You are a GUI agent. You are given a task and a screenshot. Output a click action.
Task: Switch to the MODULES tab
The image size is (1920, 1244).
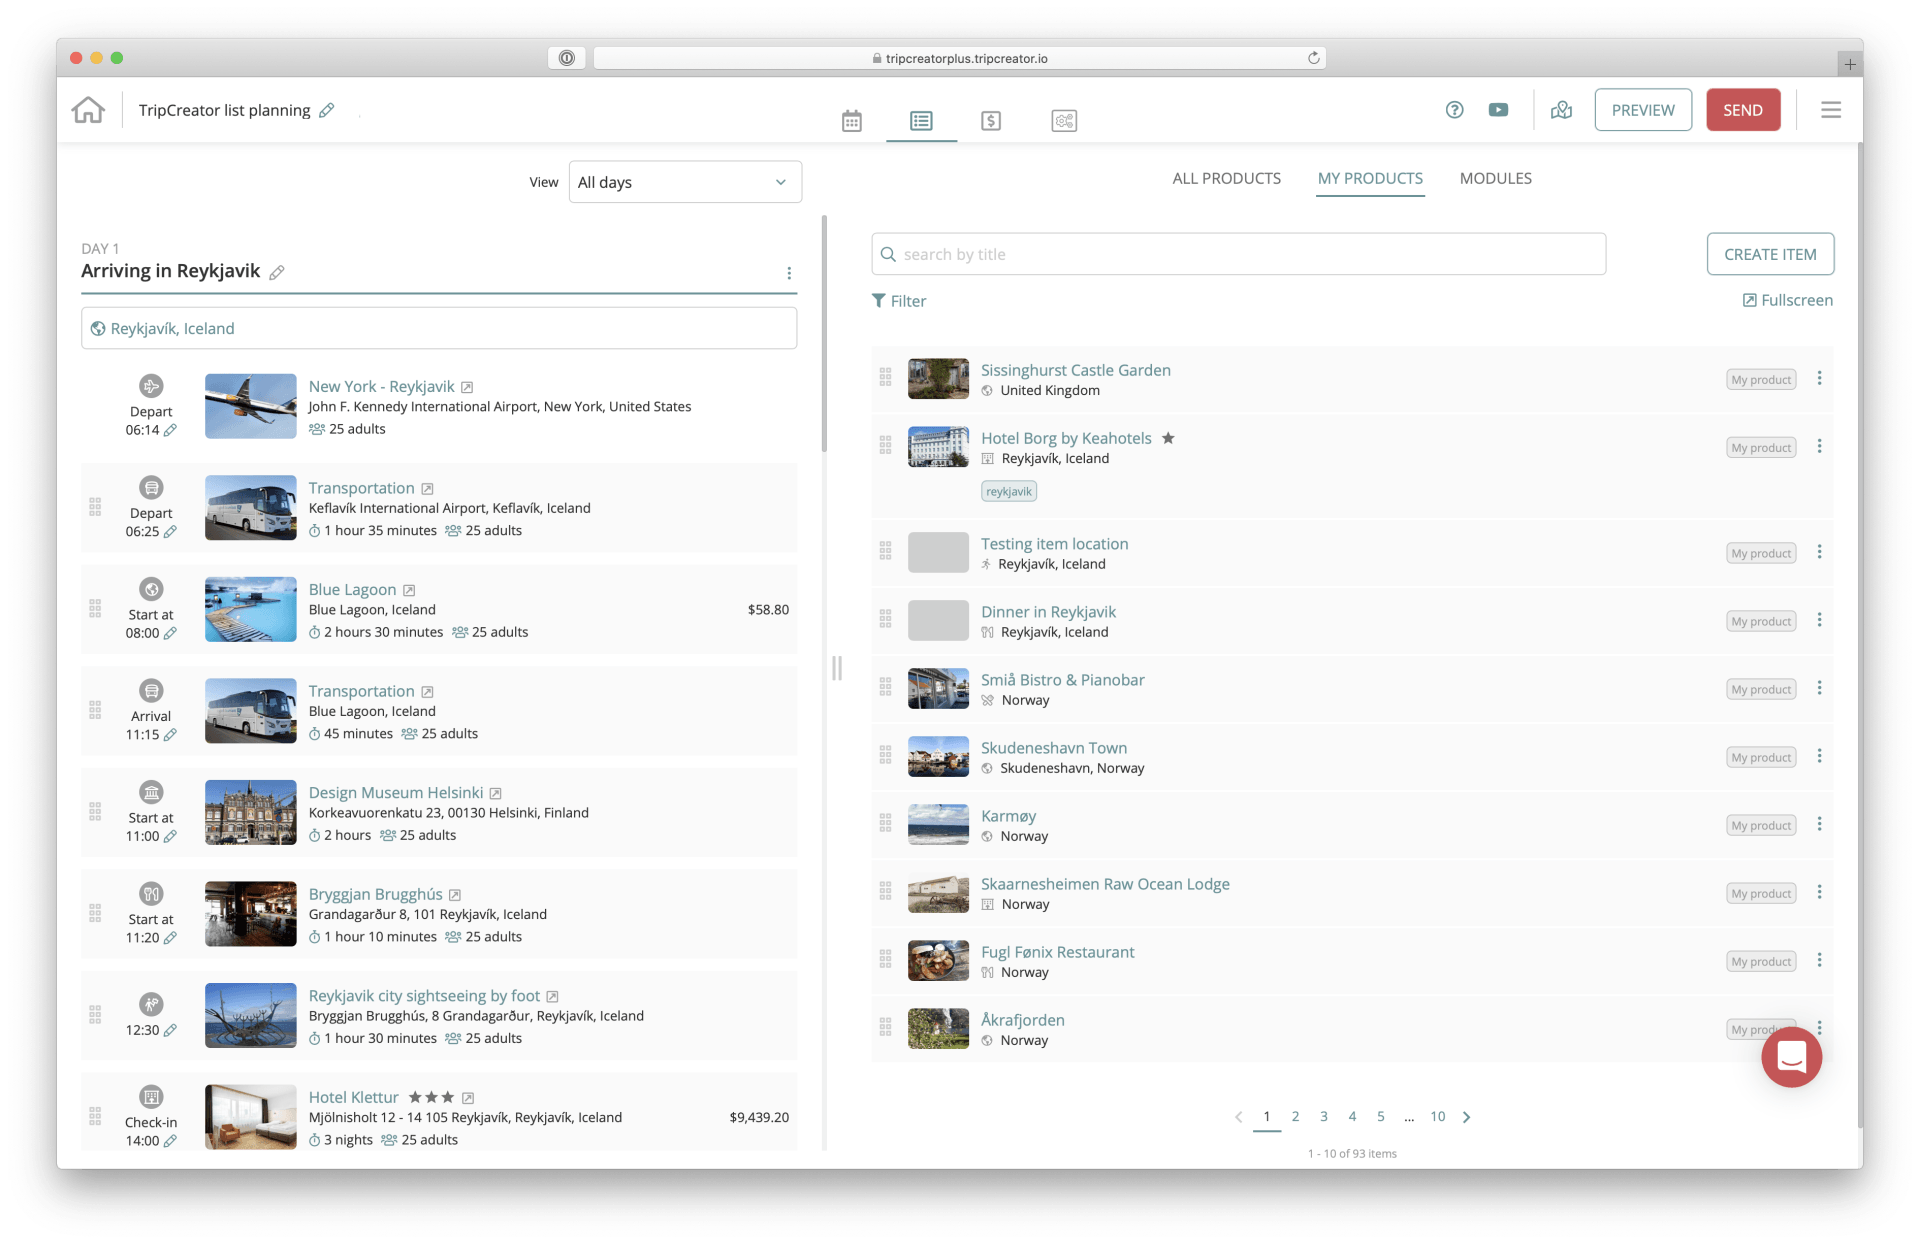(1495, 178)
